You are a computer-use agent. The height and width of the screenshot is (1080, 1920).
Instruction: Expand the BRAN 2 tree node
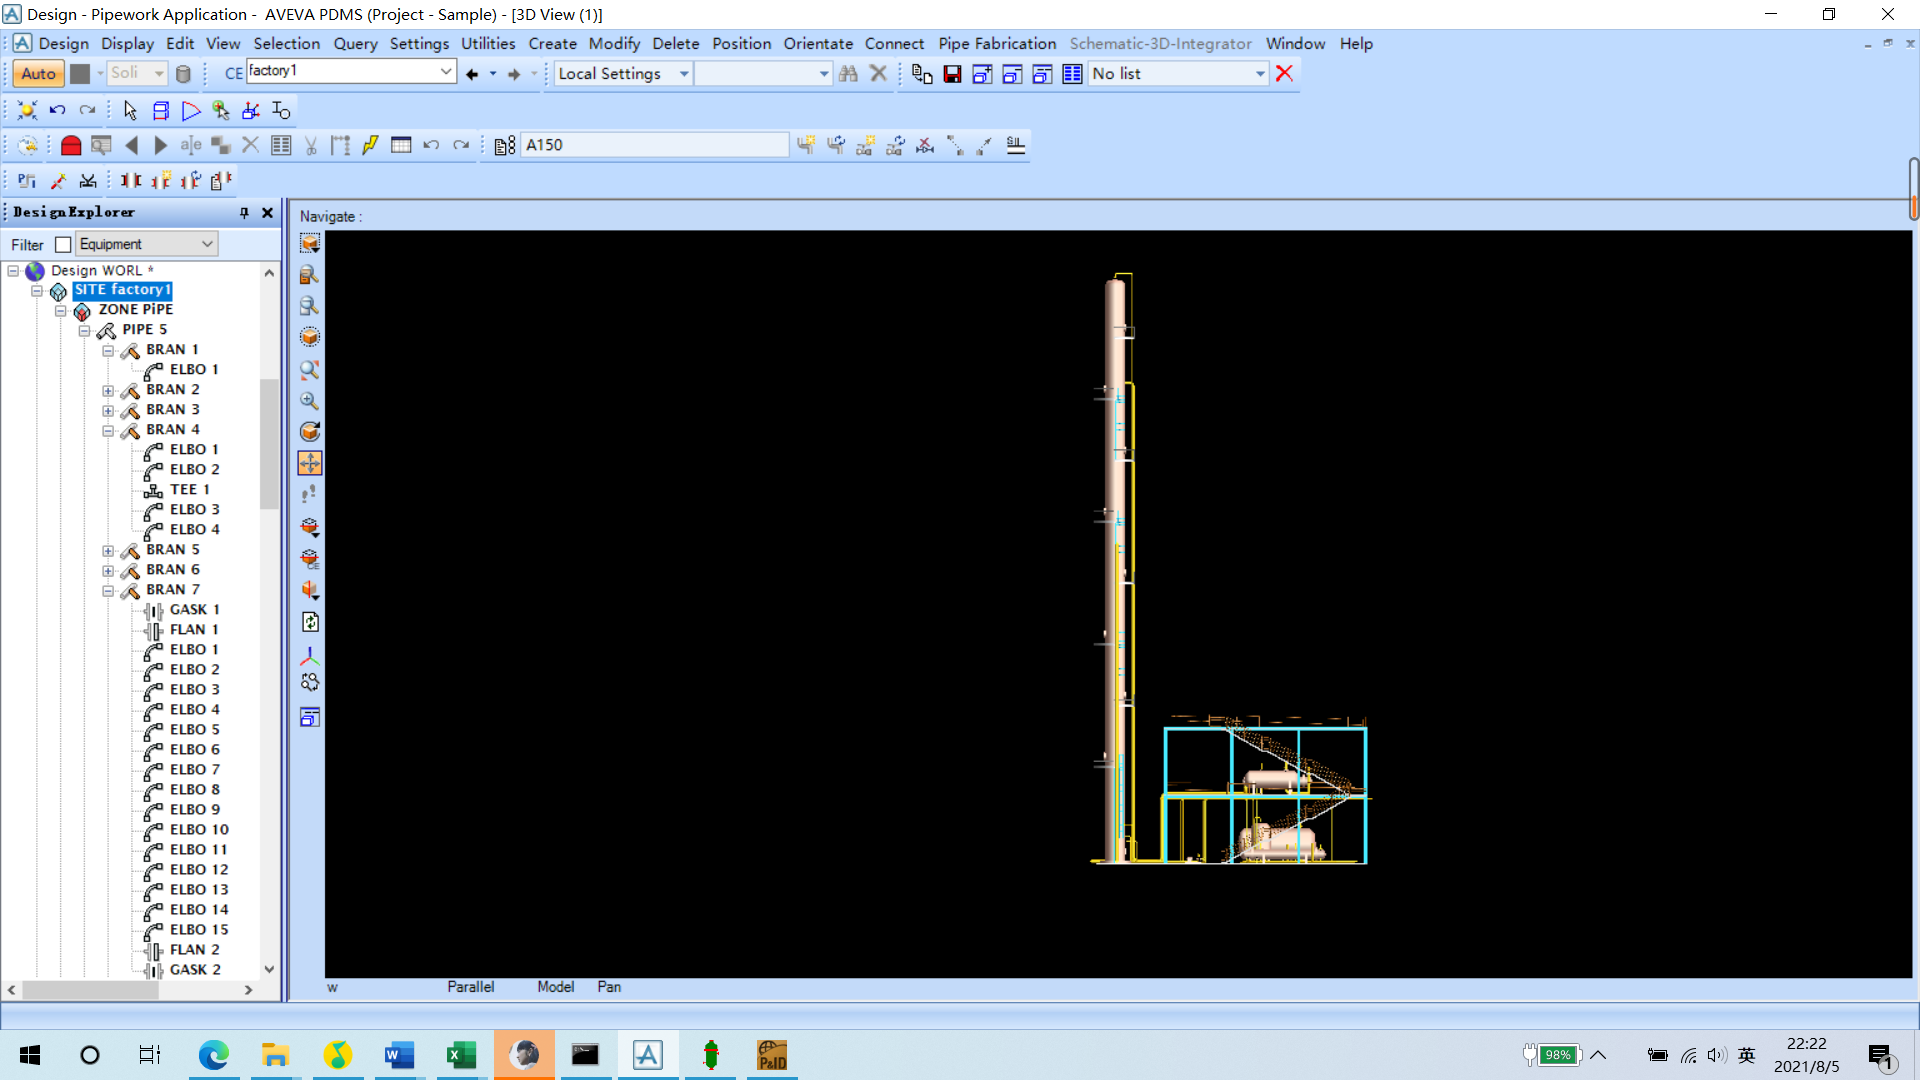pos(108,390)
